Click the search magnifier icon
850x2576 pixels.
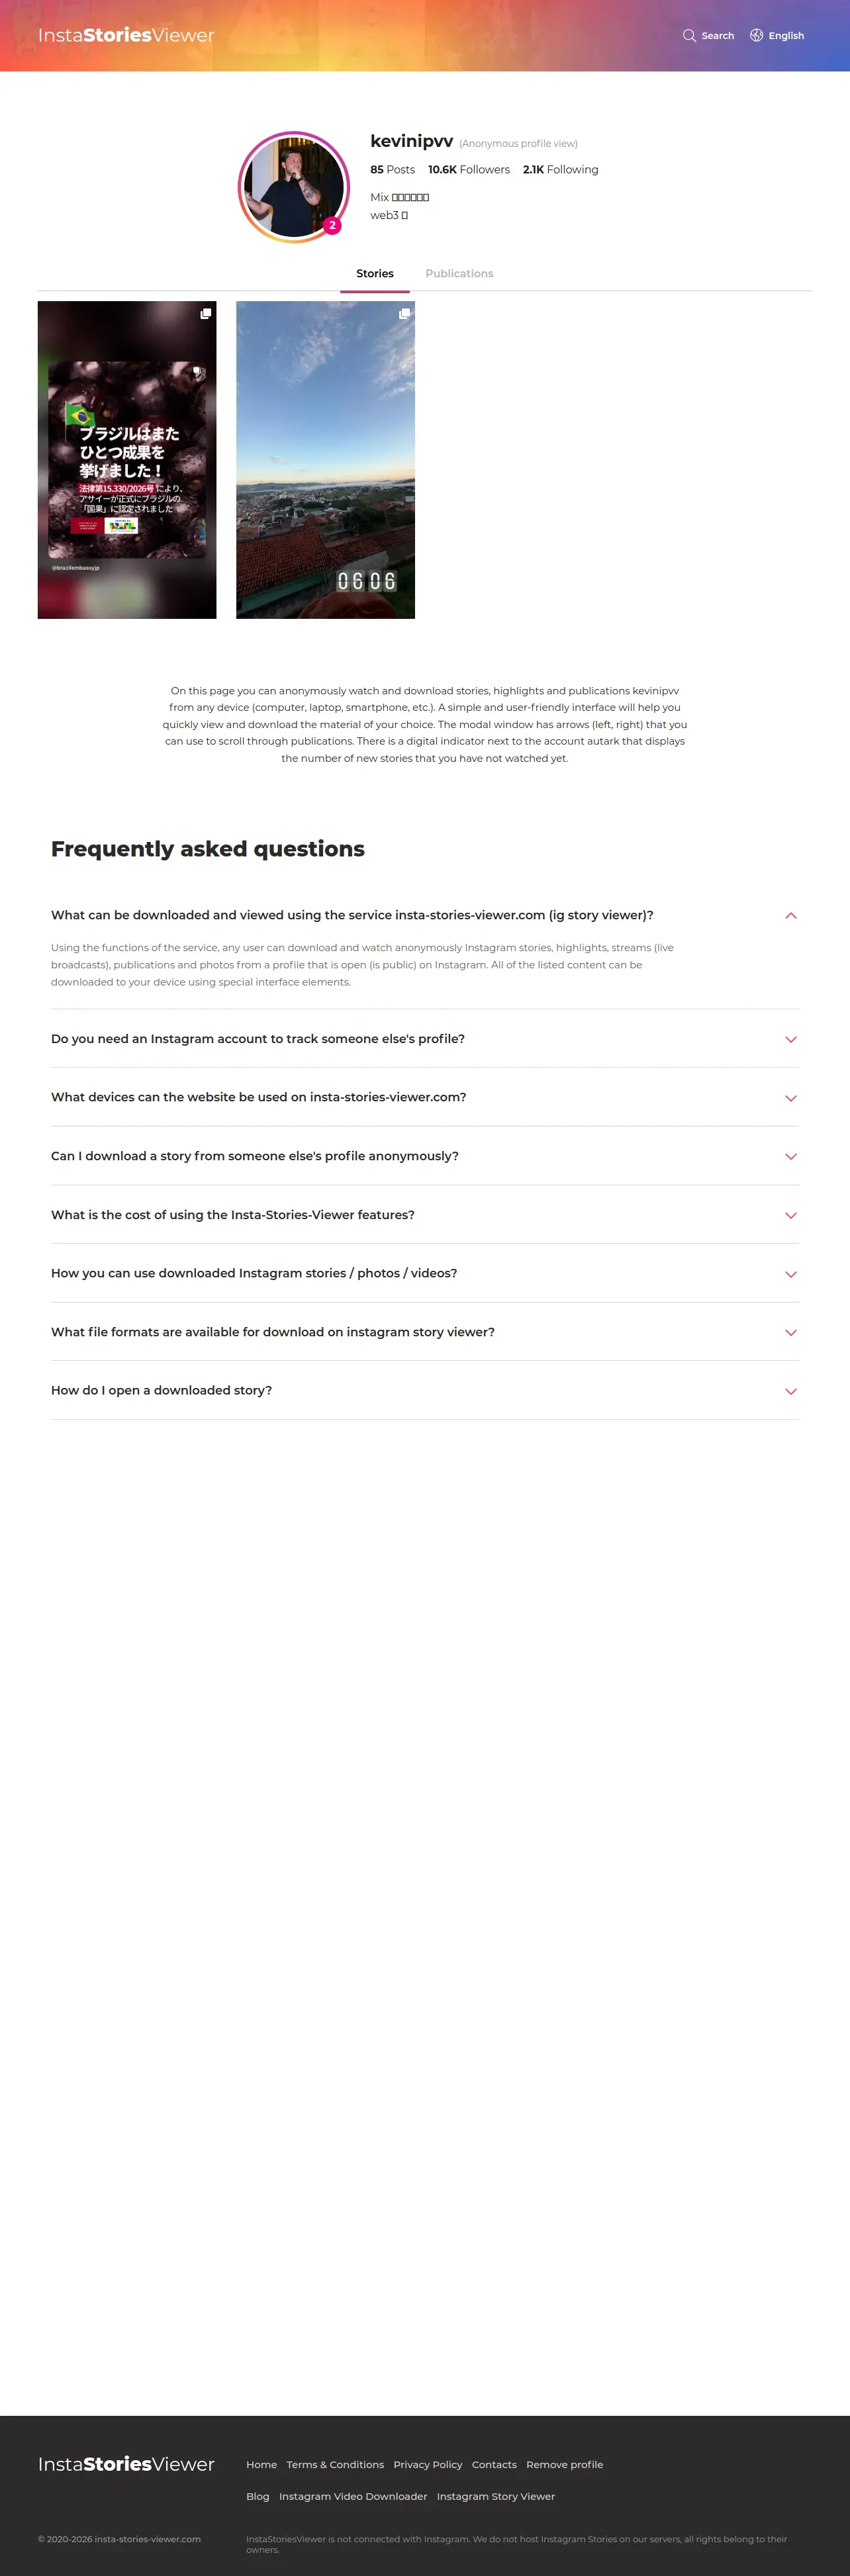(689, 36)
